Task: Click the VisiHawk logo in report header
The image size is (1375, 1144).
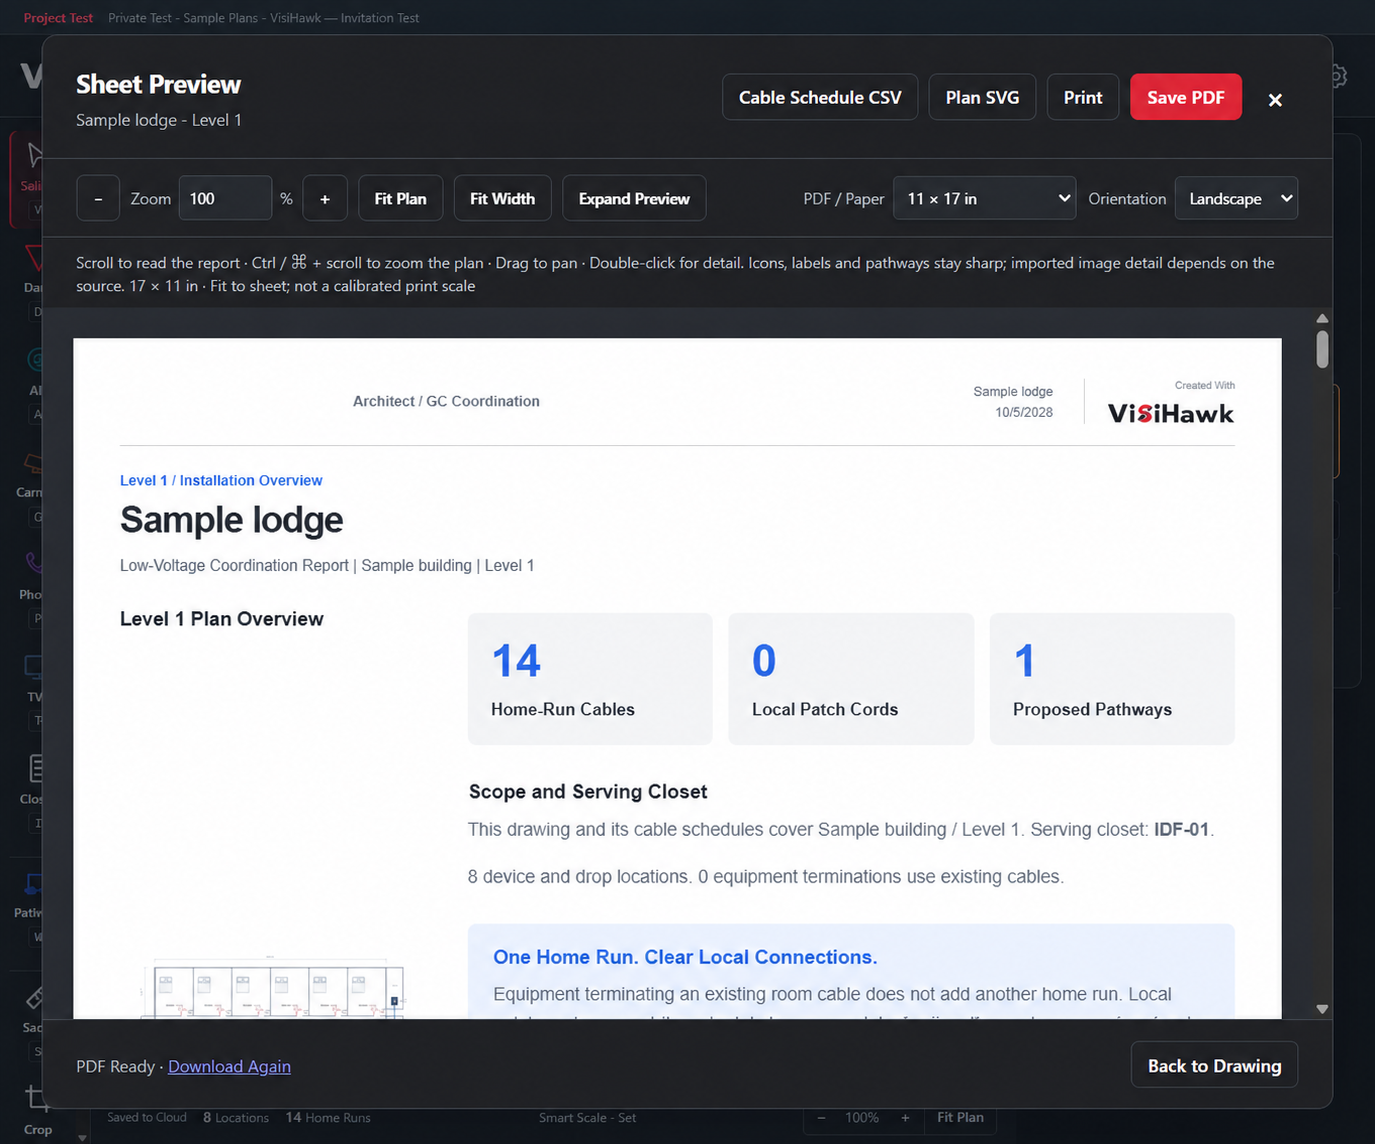Action: tap(1170, 413)
